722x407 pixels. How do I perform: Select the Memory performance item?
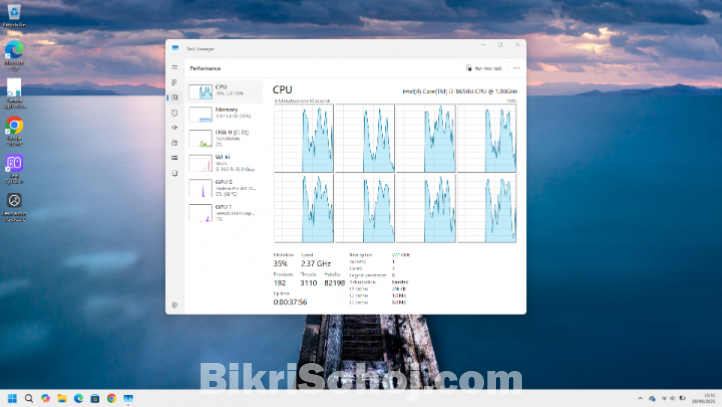point(225,113)
